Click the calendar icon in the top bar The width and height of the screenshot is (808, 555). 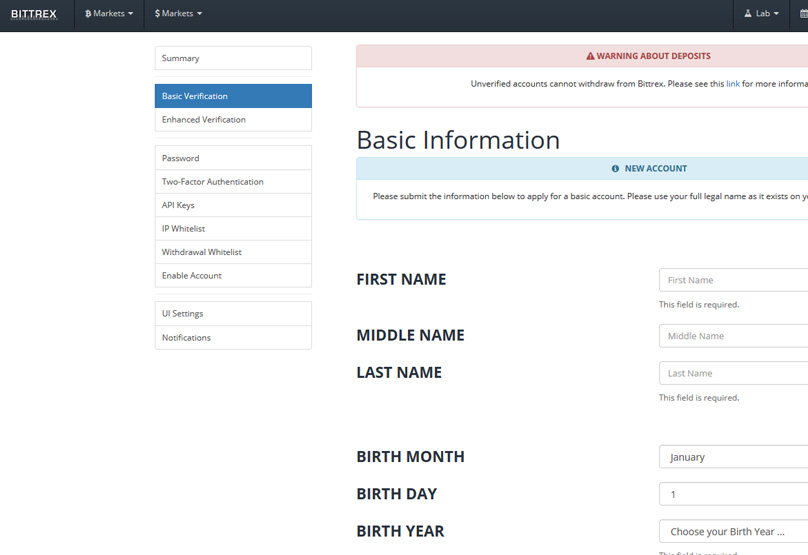pyautogui.click(x=804, y=13)
